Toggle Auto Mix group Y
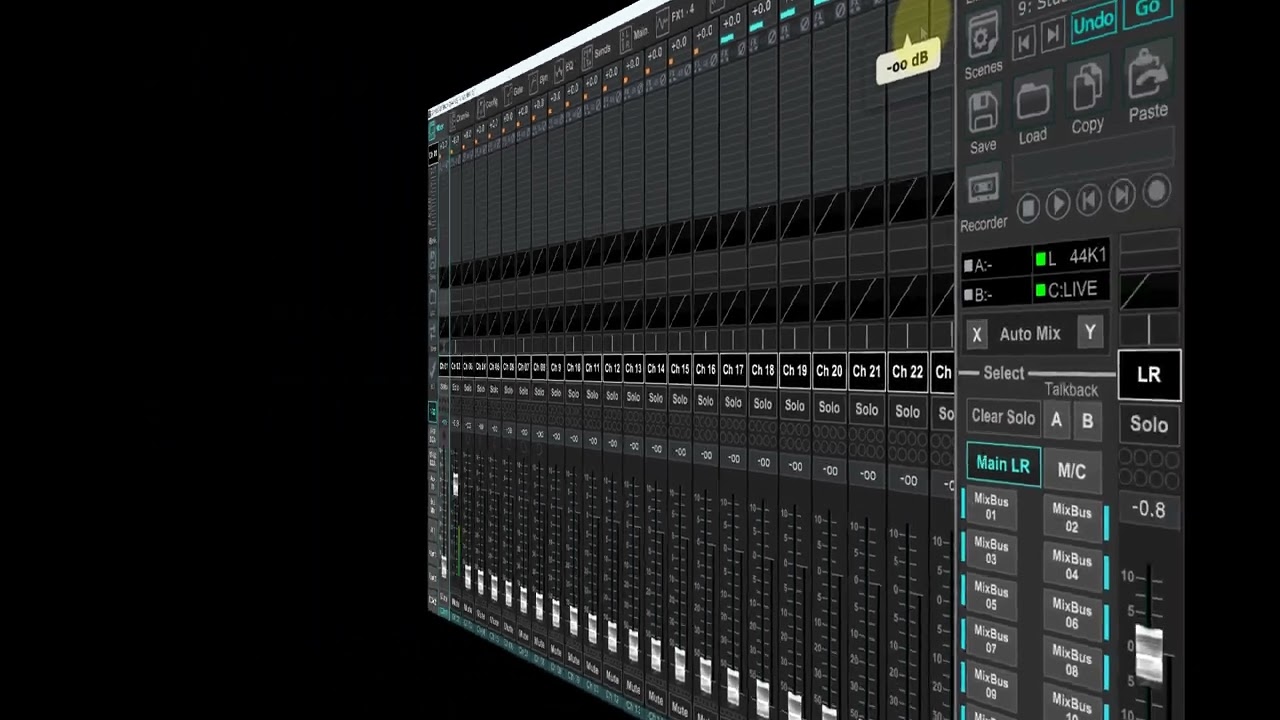The image size is (1280, 720). point(1089,332)
